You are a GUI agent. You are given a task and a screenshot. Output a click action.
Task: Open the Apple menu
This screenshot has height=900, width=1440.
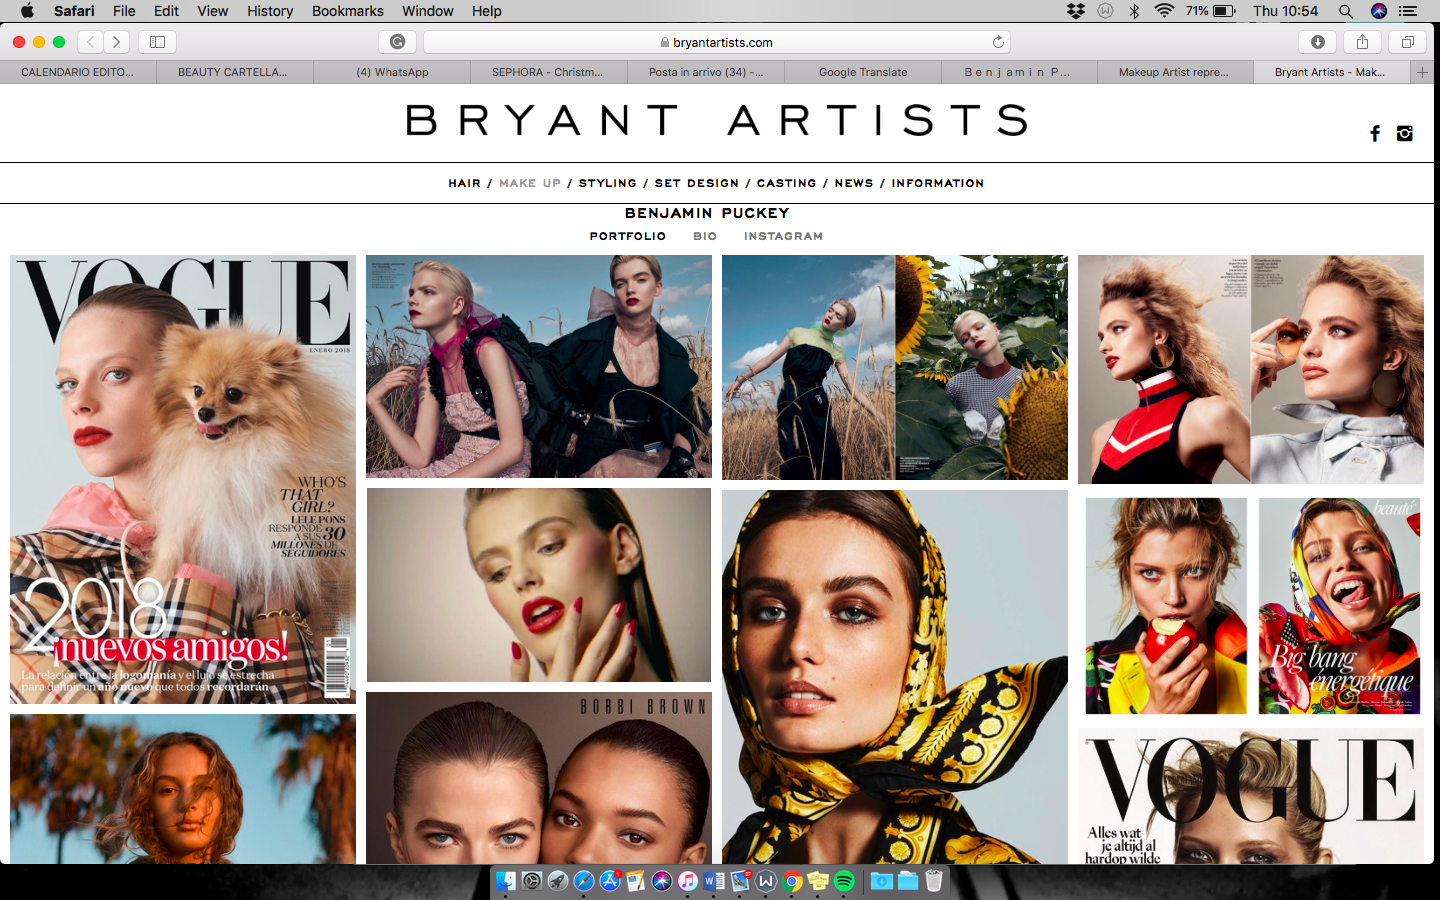pos(27,11)
